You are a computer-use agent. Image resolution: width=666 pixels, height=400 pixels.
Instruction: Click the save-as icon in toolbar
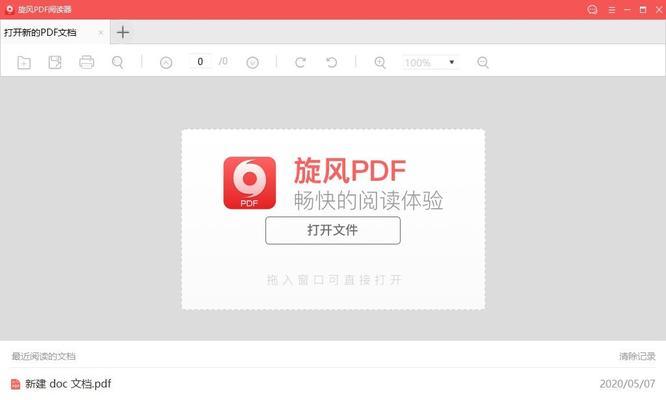[x=55, y=62]
